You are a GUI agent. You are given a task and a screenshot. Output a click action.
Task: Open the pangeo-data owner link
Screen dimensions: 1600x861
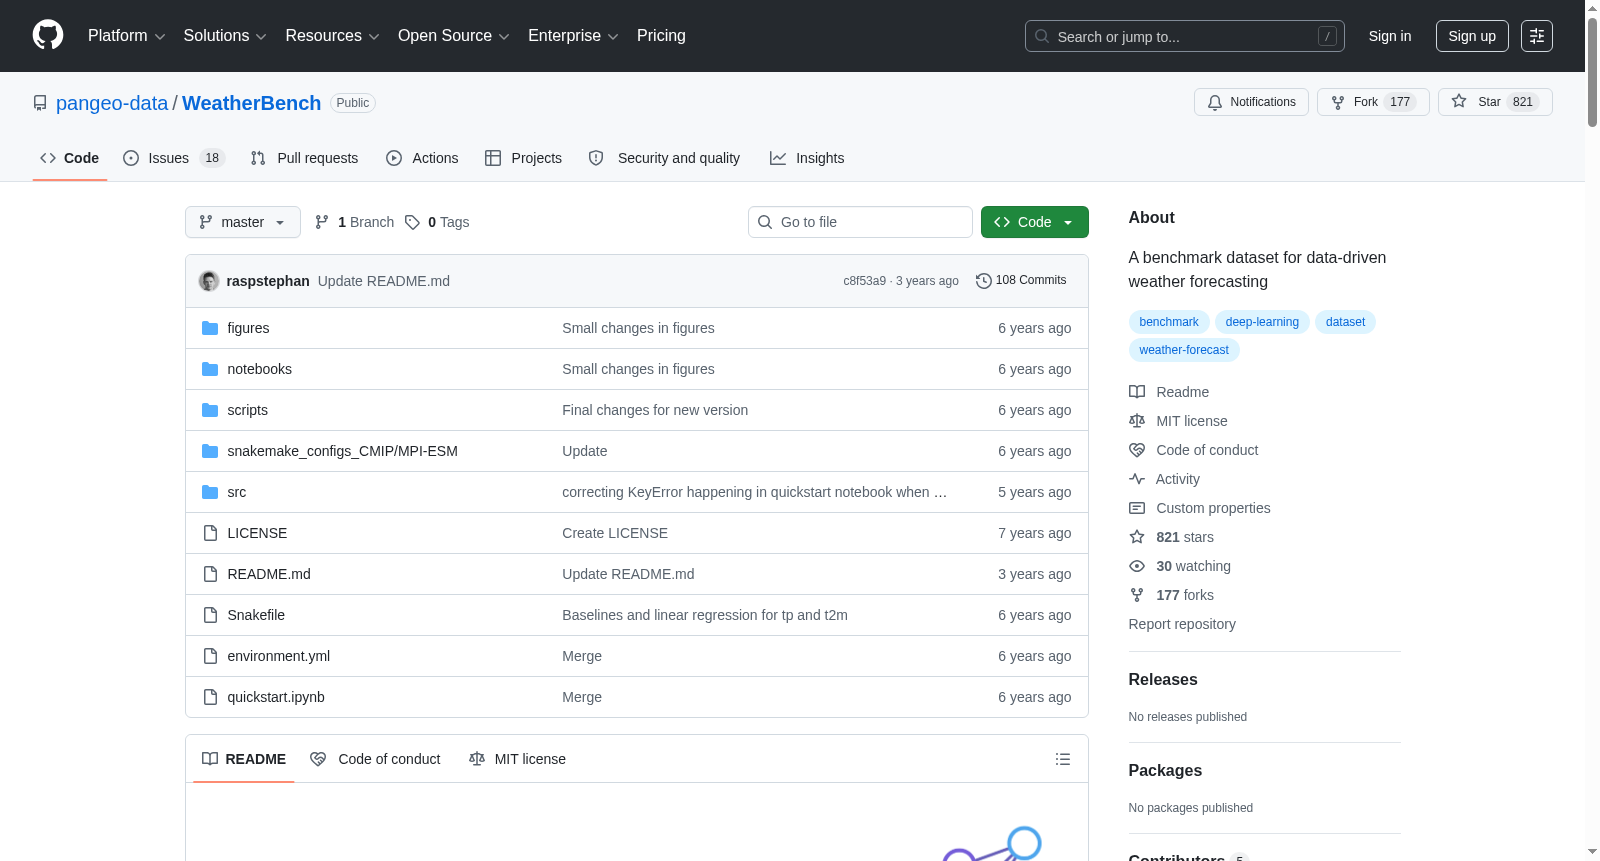(112, 103)
